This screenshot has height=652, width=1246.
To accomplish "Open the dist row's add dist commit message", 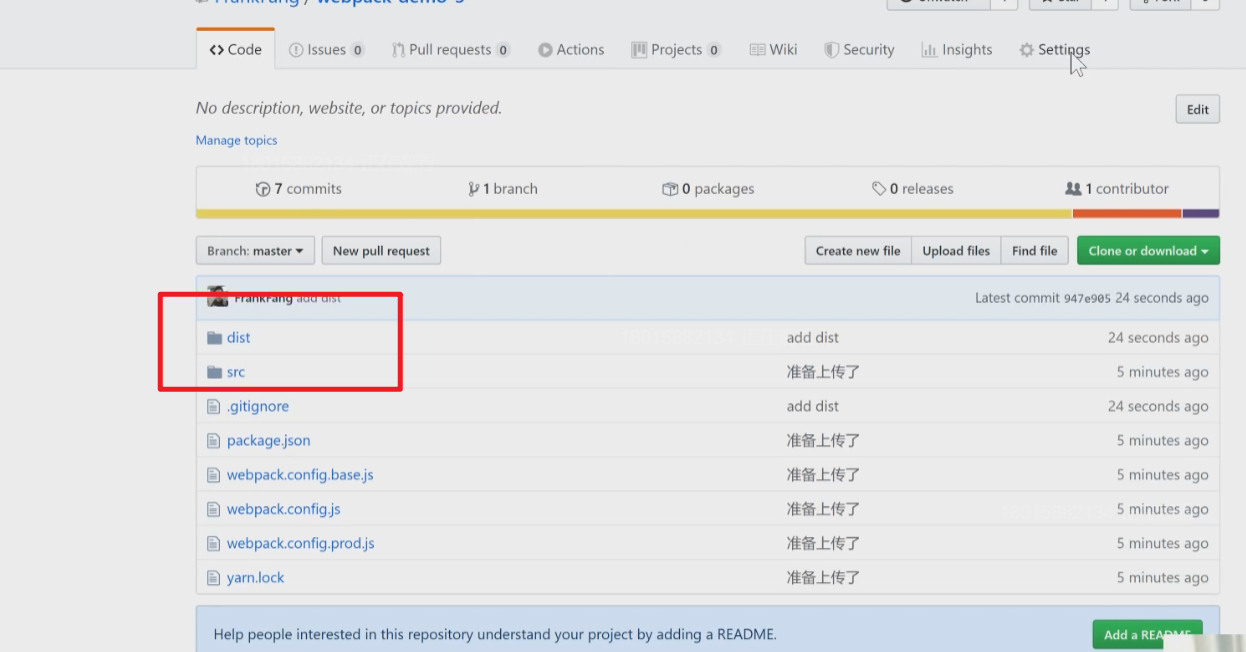I will tap(813, 338).
